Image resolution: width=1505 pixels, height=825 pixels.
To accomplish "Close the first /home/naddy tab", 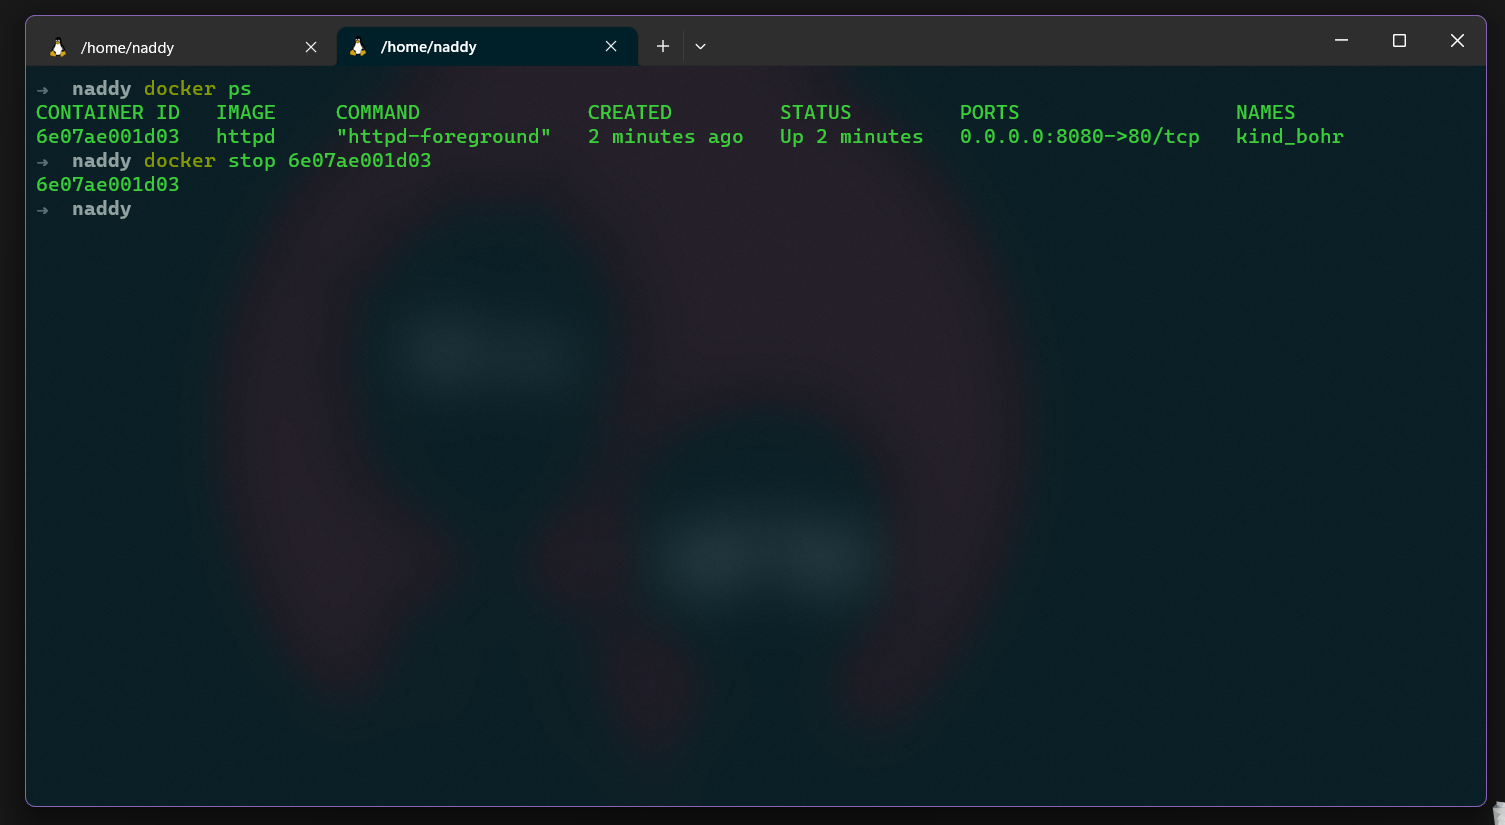I will [311, 47].
